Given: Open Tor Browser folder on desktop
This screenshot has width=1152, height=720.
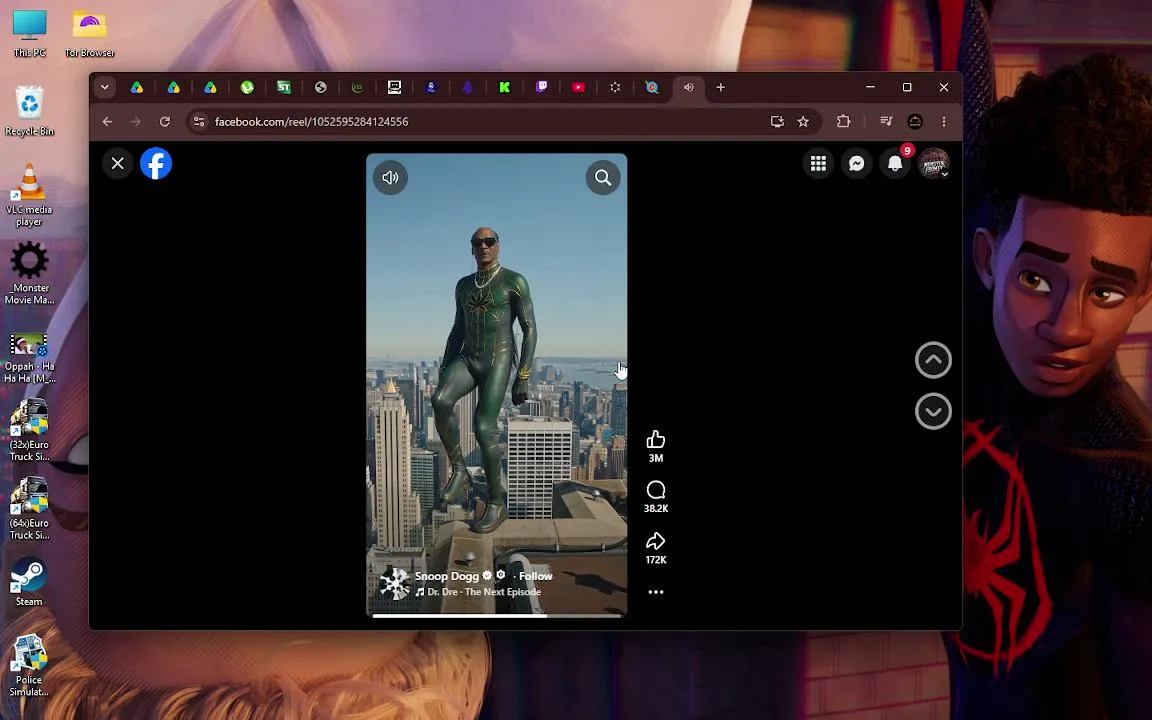Looking at the screenshot, I should (90, 34).
